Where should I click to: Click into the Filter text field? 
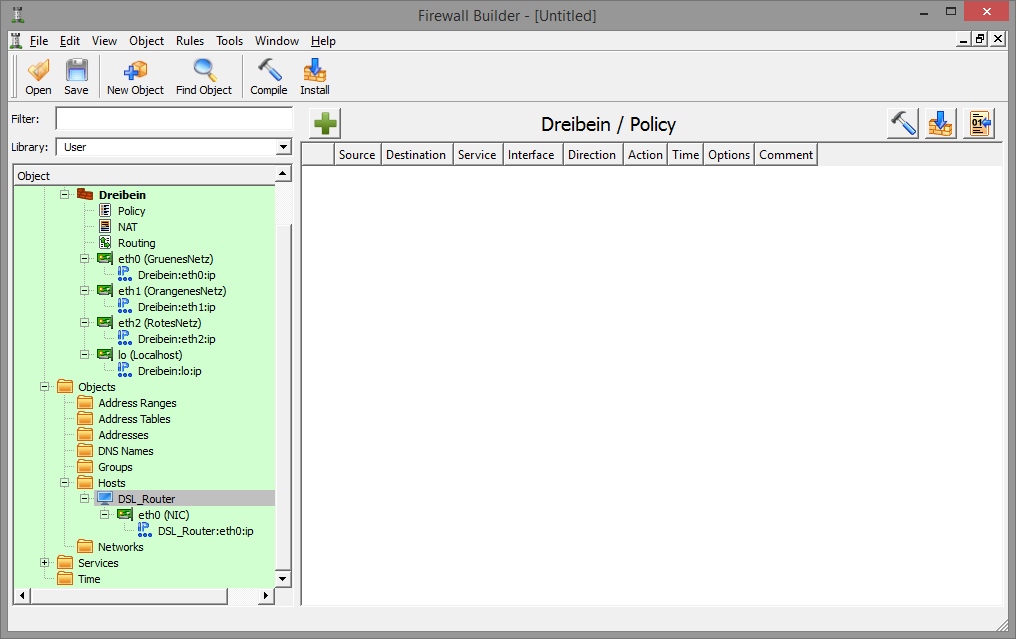173,119
